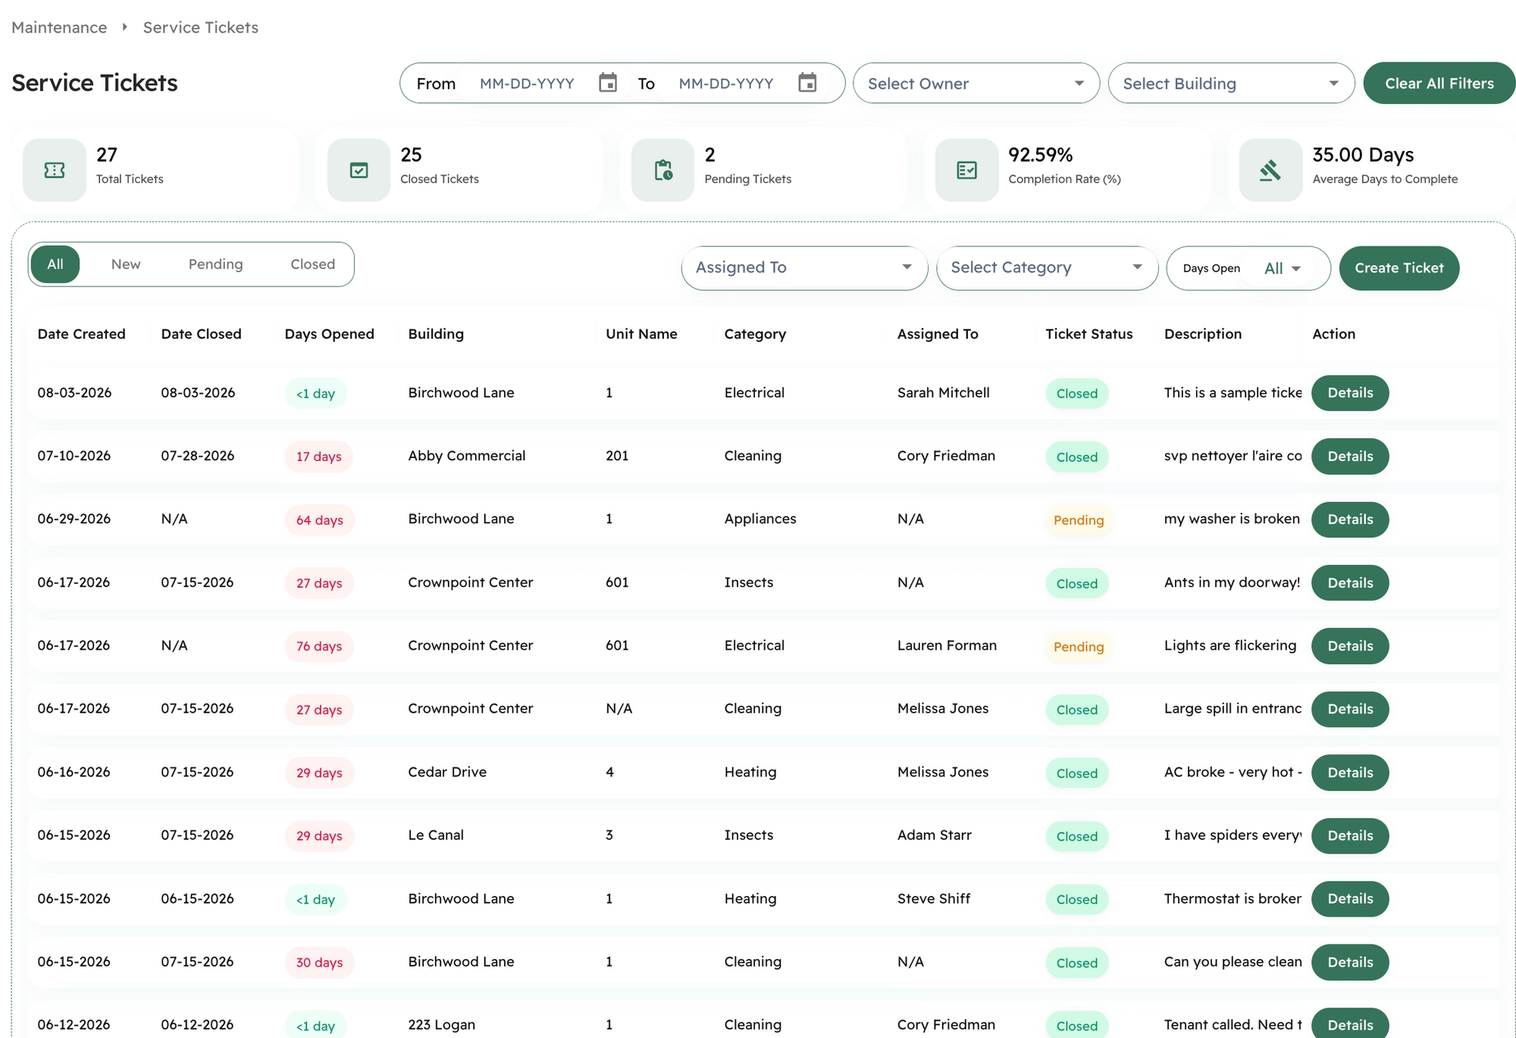The width and height of the screenshot is (1516, 1038).
Task: Open the To date calendar picker
Action: tap(807, 83)
